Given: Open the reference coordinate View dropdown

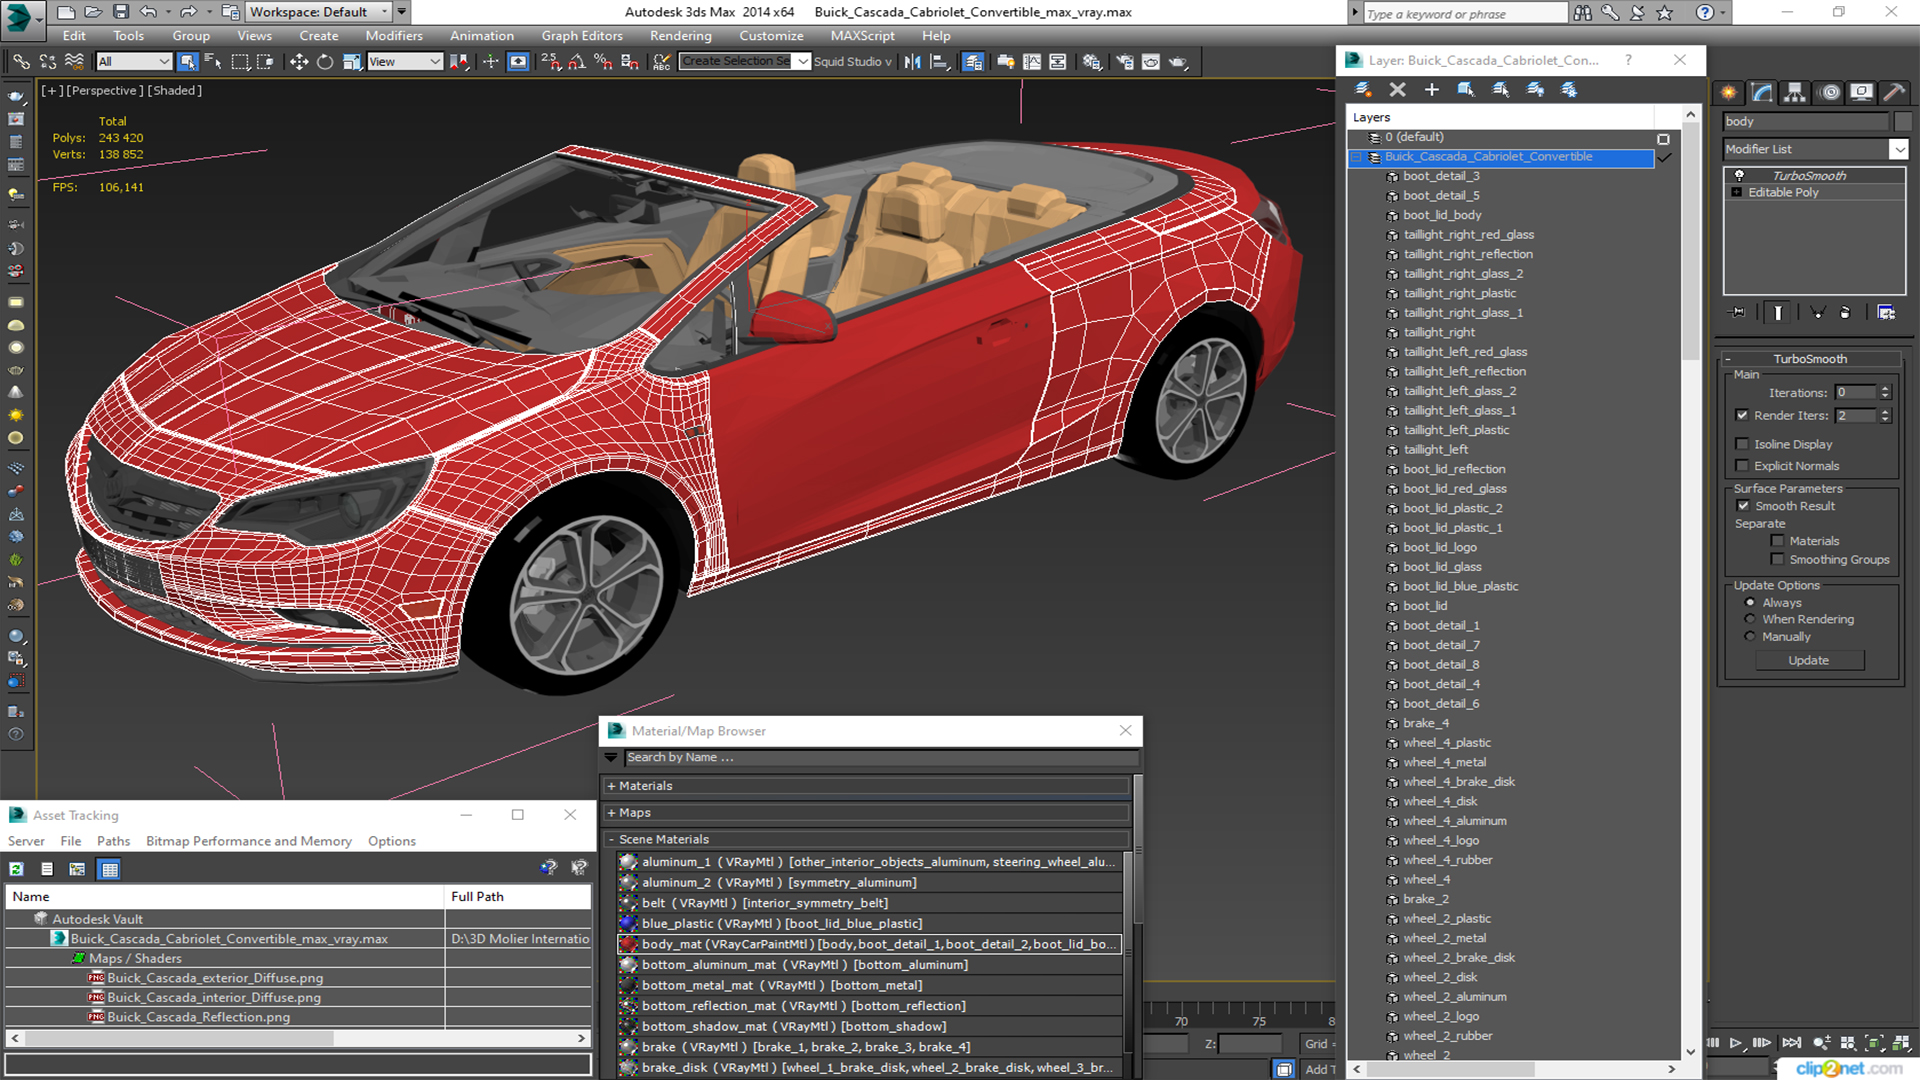Looking at the screenshot, I should pos(405,62).
